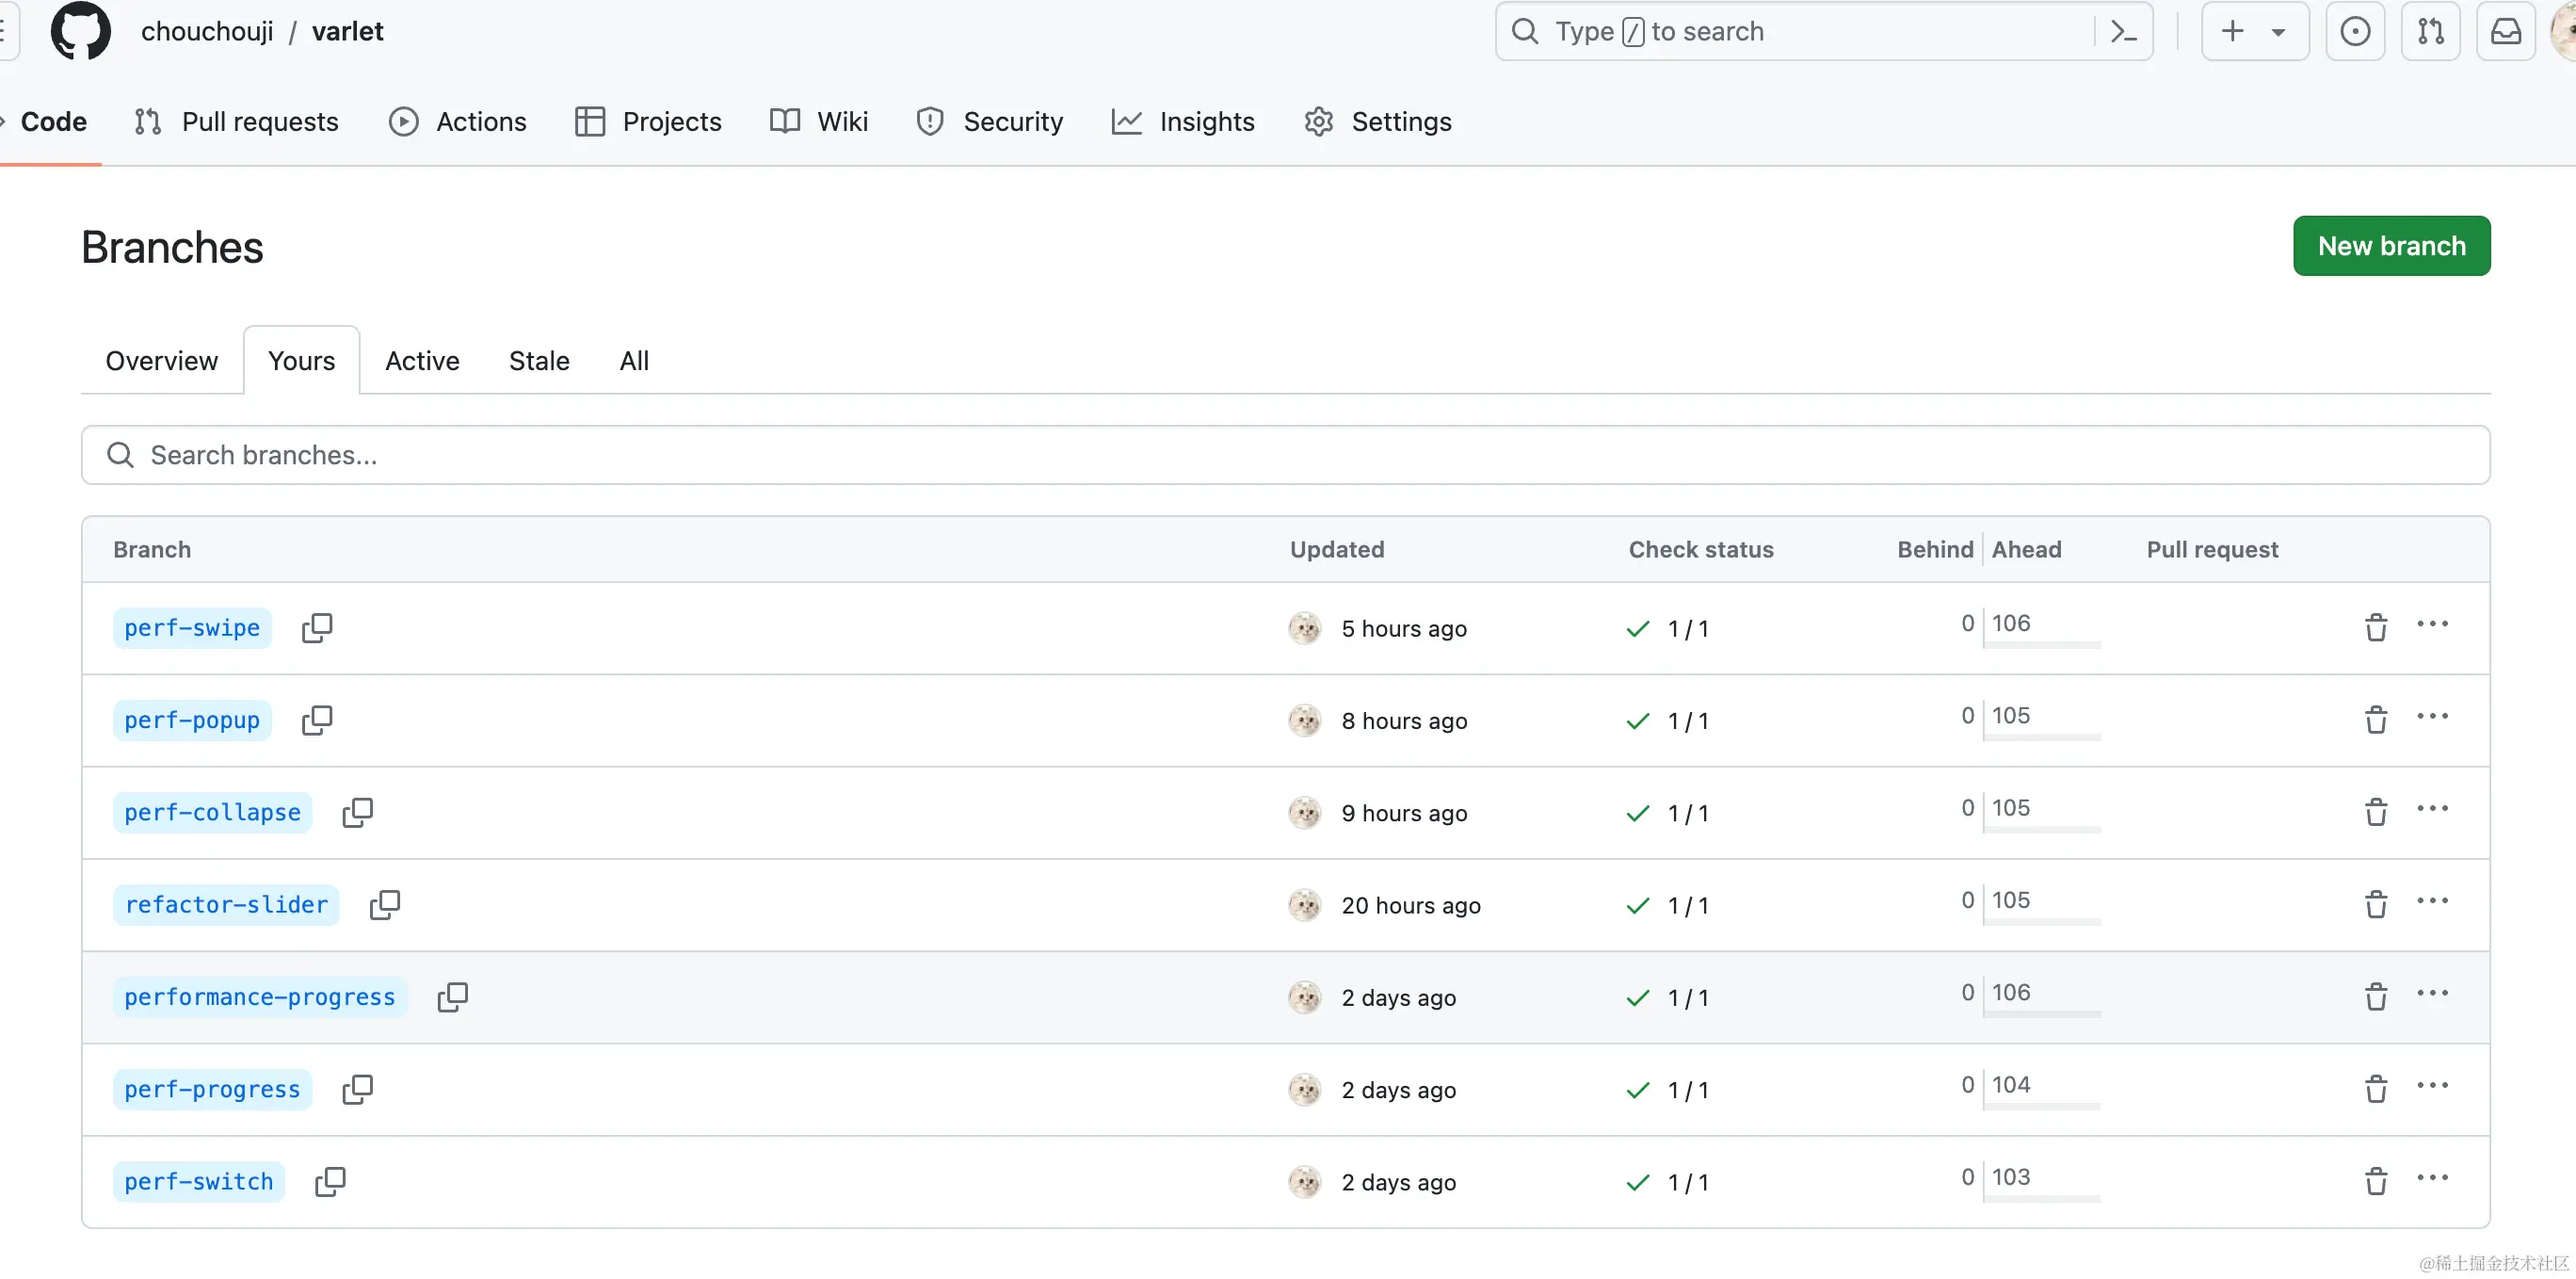Focus the Search branches field

point(1286,455)
